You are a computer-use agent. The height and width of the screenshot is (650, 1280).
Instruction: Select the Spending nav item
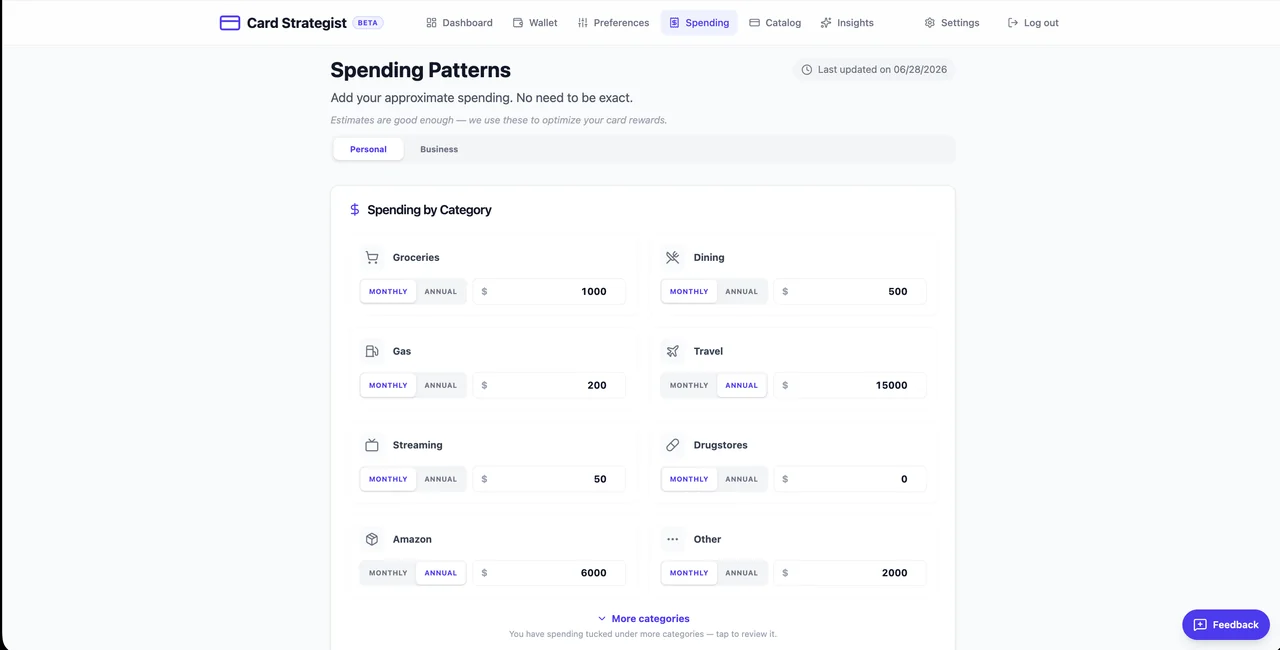(x=699, y=22)
